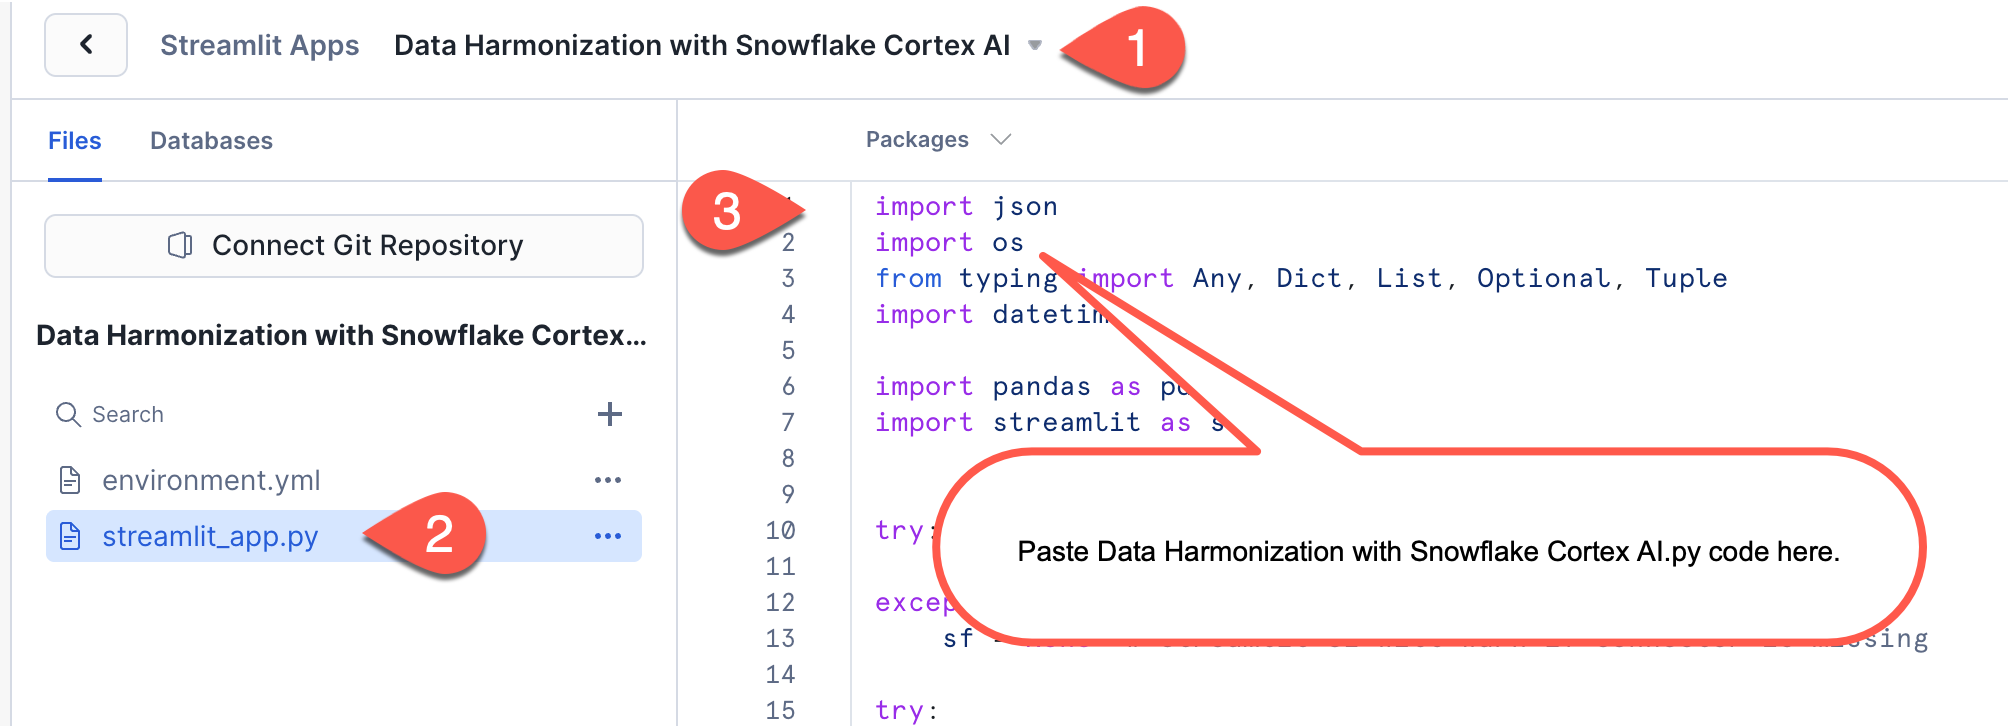Viewport: 2008px width, 726px height.
Task: Click the streamlit_app.py file icon
Action: click(70, 536)
